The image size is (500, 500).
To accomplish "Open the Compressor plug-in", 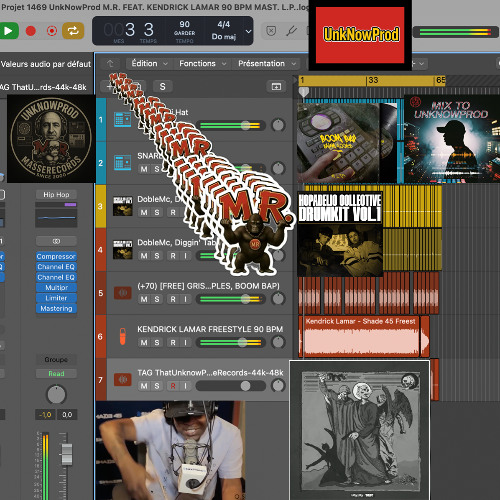I will pos(56,256).
